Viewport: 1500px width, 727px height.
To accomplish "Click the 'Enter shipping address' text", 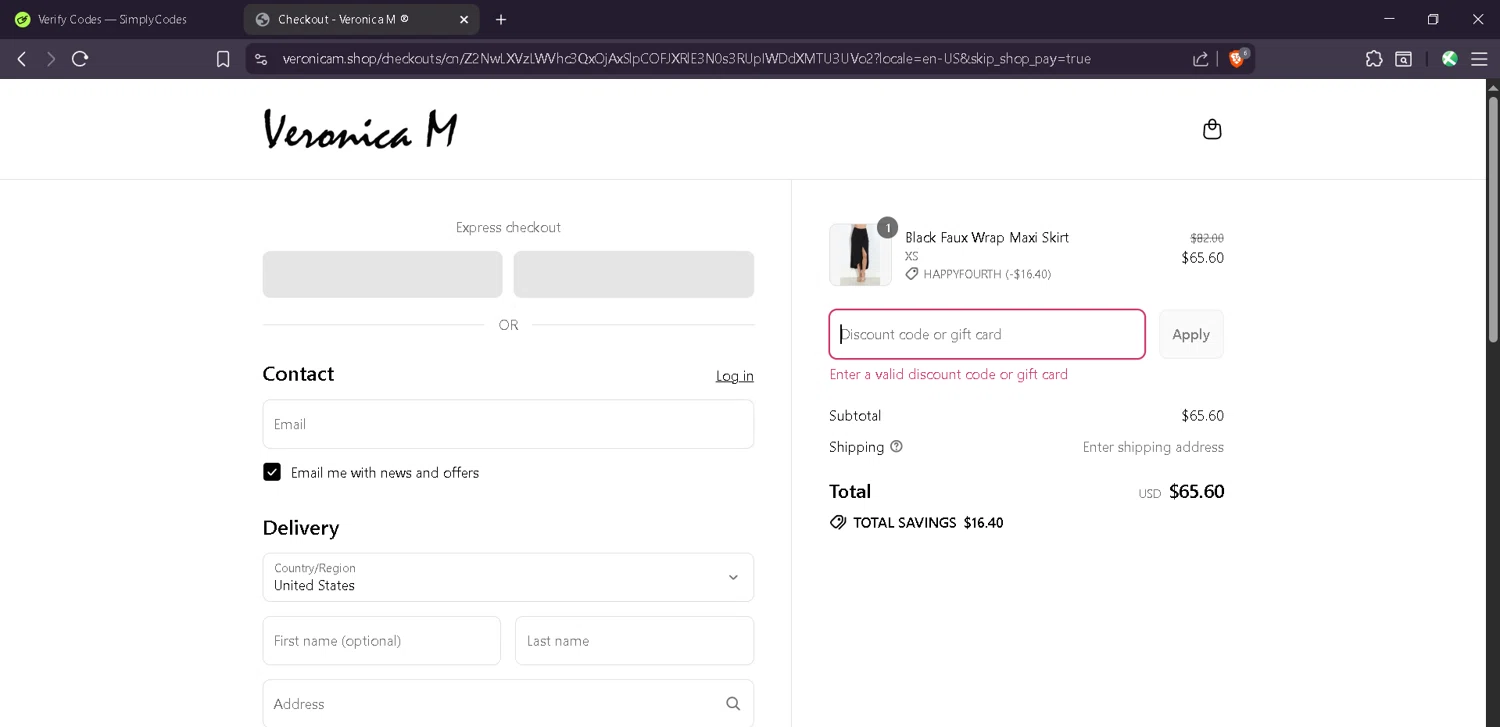I will point(1153,447).
